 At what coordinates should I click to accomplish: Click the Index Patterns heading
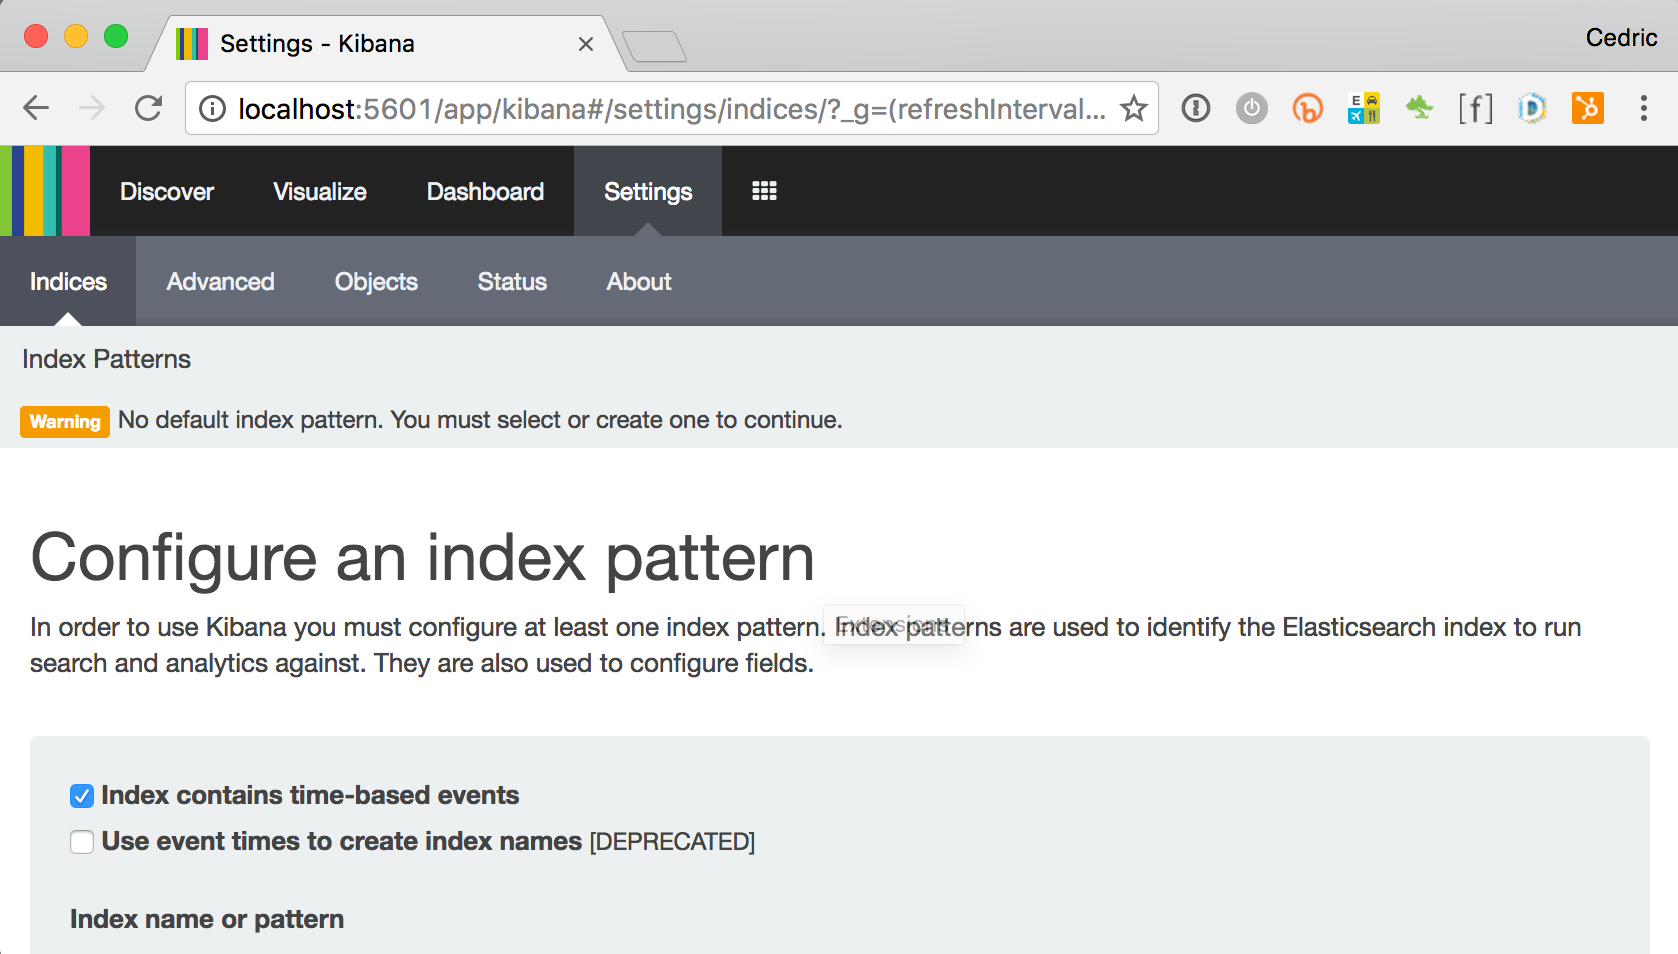pos(106,359)
